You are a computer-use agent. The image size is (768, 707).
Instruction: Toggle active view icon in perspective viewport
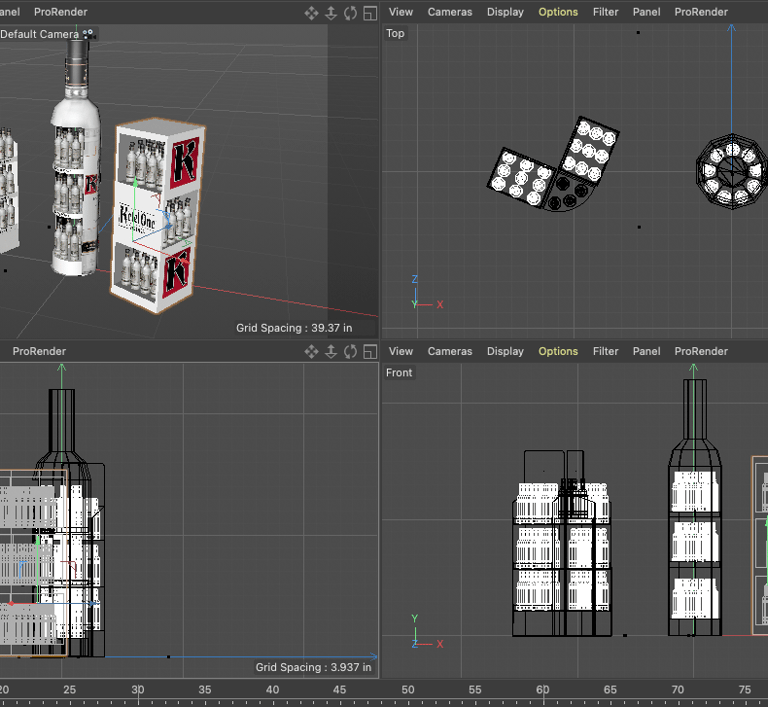370,13
